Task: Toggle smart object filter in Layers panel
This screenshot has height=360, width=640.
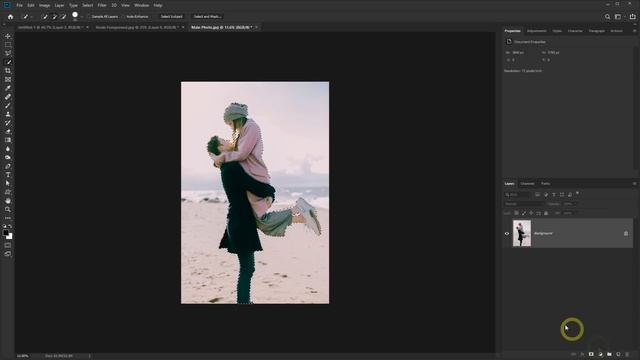Action: 570,195
